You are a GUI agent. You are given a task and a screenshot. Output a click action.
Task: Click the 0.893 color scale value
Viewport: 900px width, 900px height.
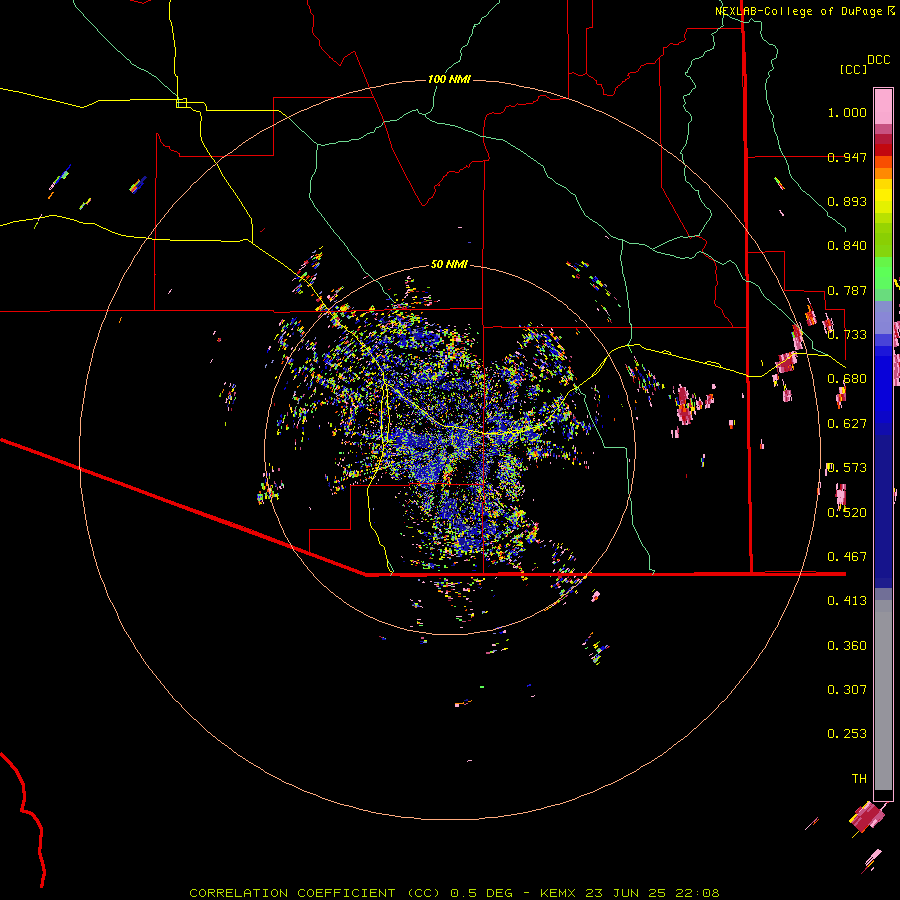coord(847,201)
